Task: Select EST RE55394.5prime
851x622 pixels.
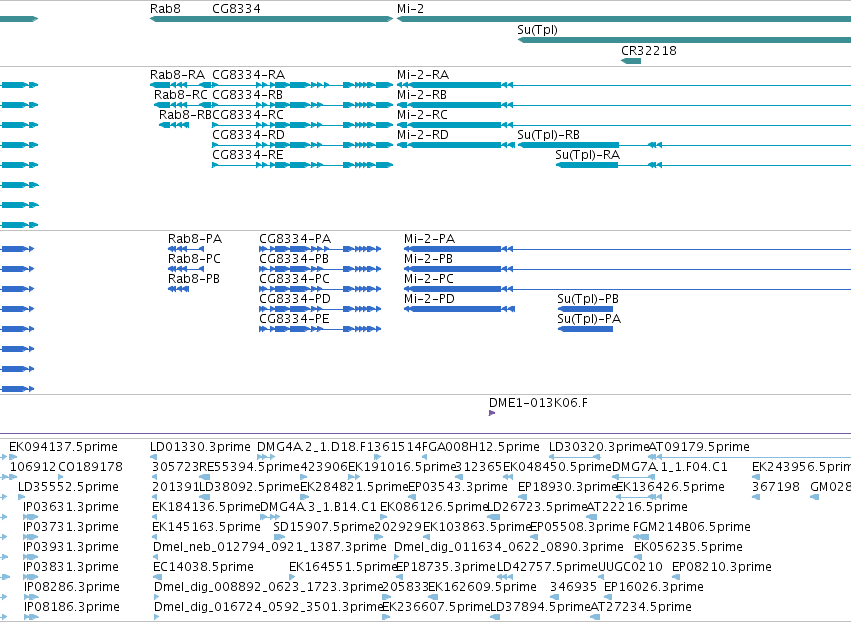Action: point(250,467)
